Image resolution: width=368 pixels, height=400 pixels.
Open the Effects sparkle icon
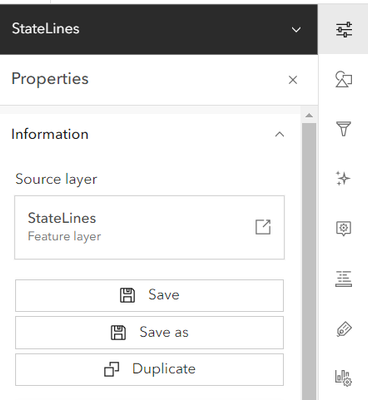343,178
